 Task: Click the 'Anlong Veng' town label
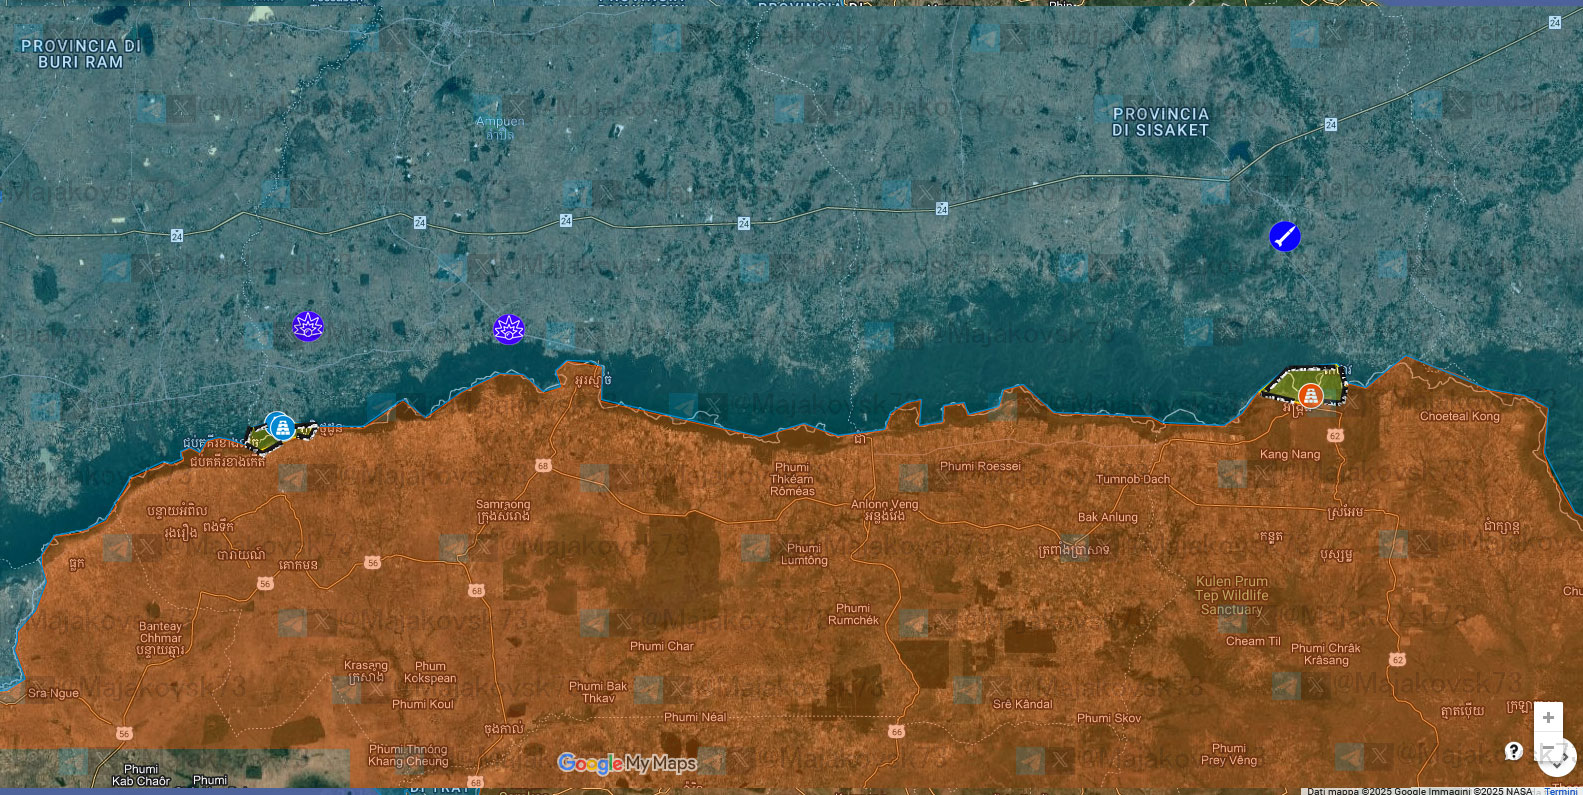(x=884, y=504)
